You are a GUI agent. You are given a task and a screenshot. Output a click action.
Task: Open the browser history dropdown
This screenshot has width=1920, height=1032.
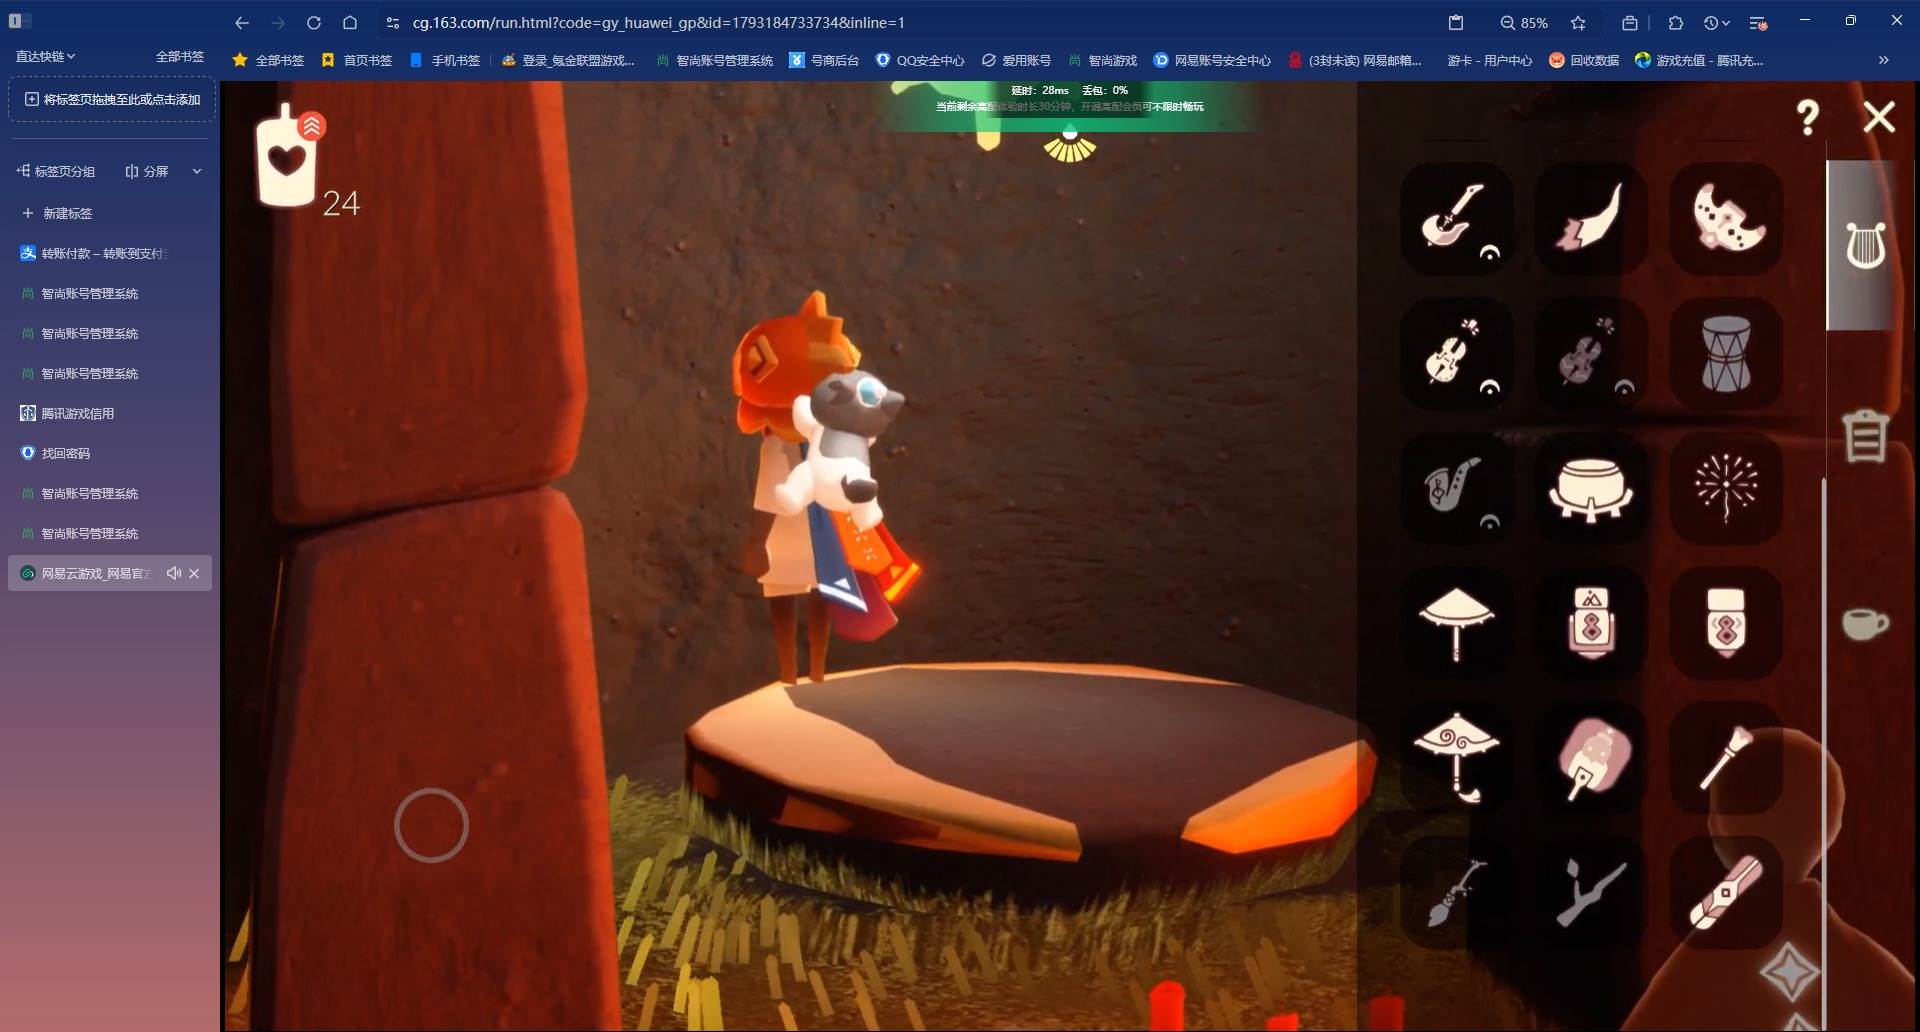pos(1716,22)
